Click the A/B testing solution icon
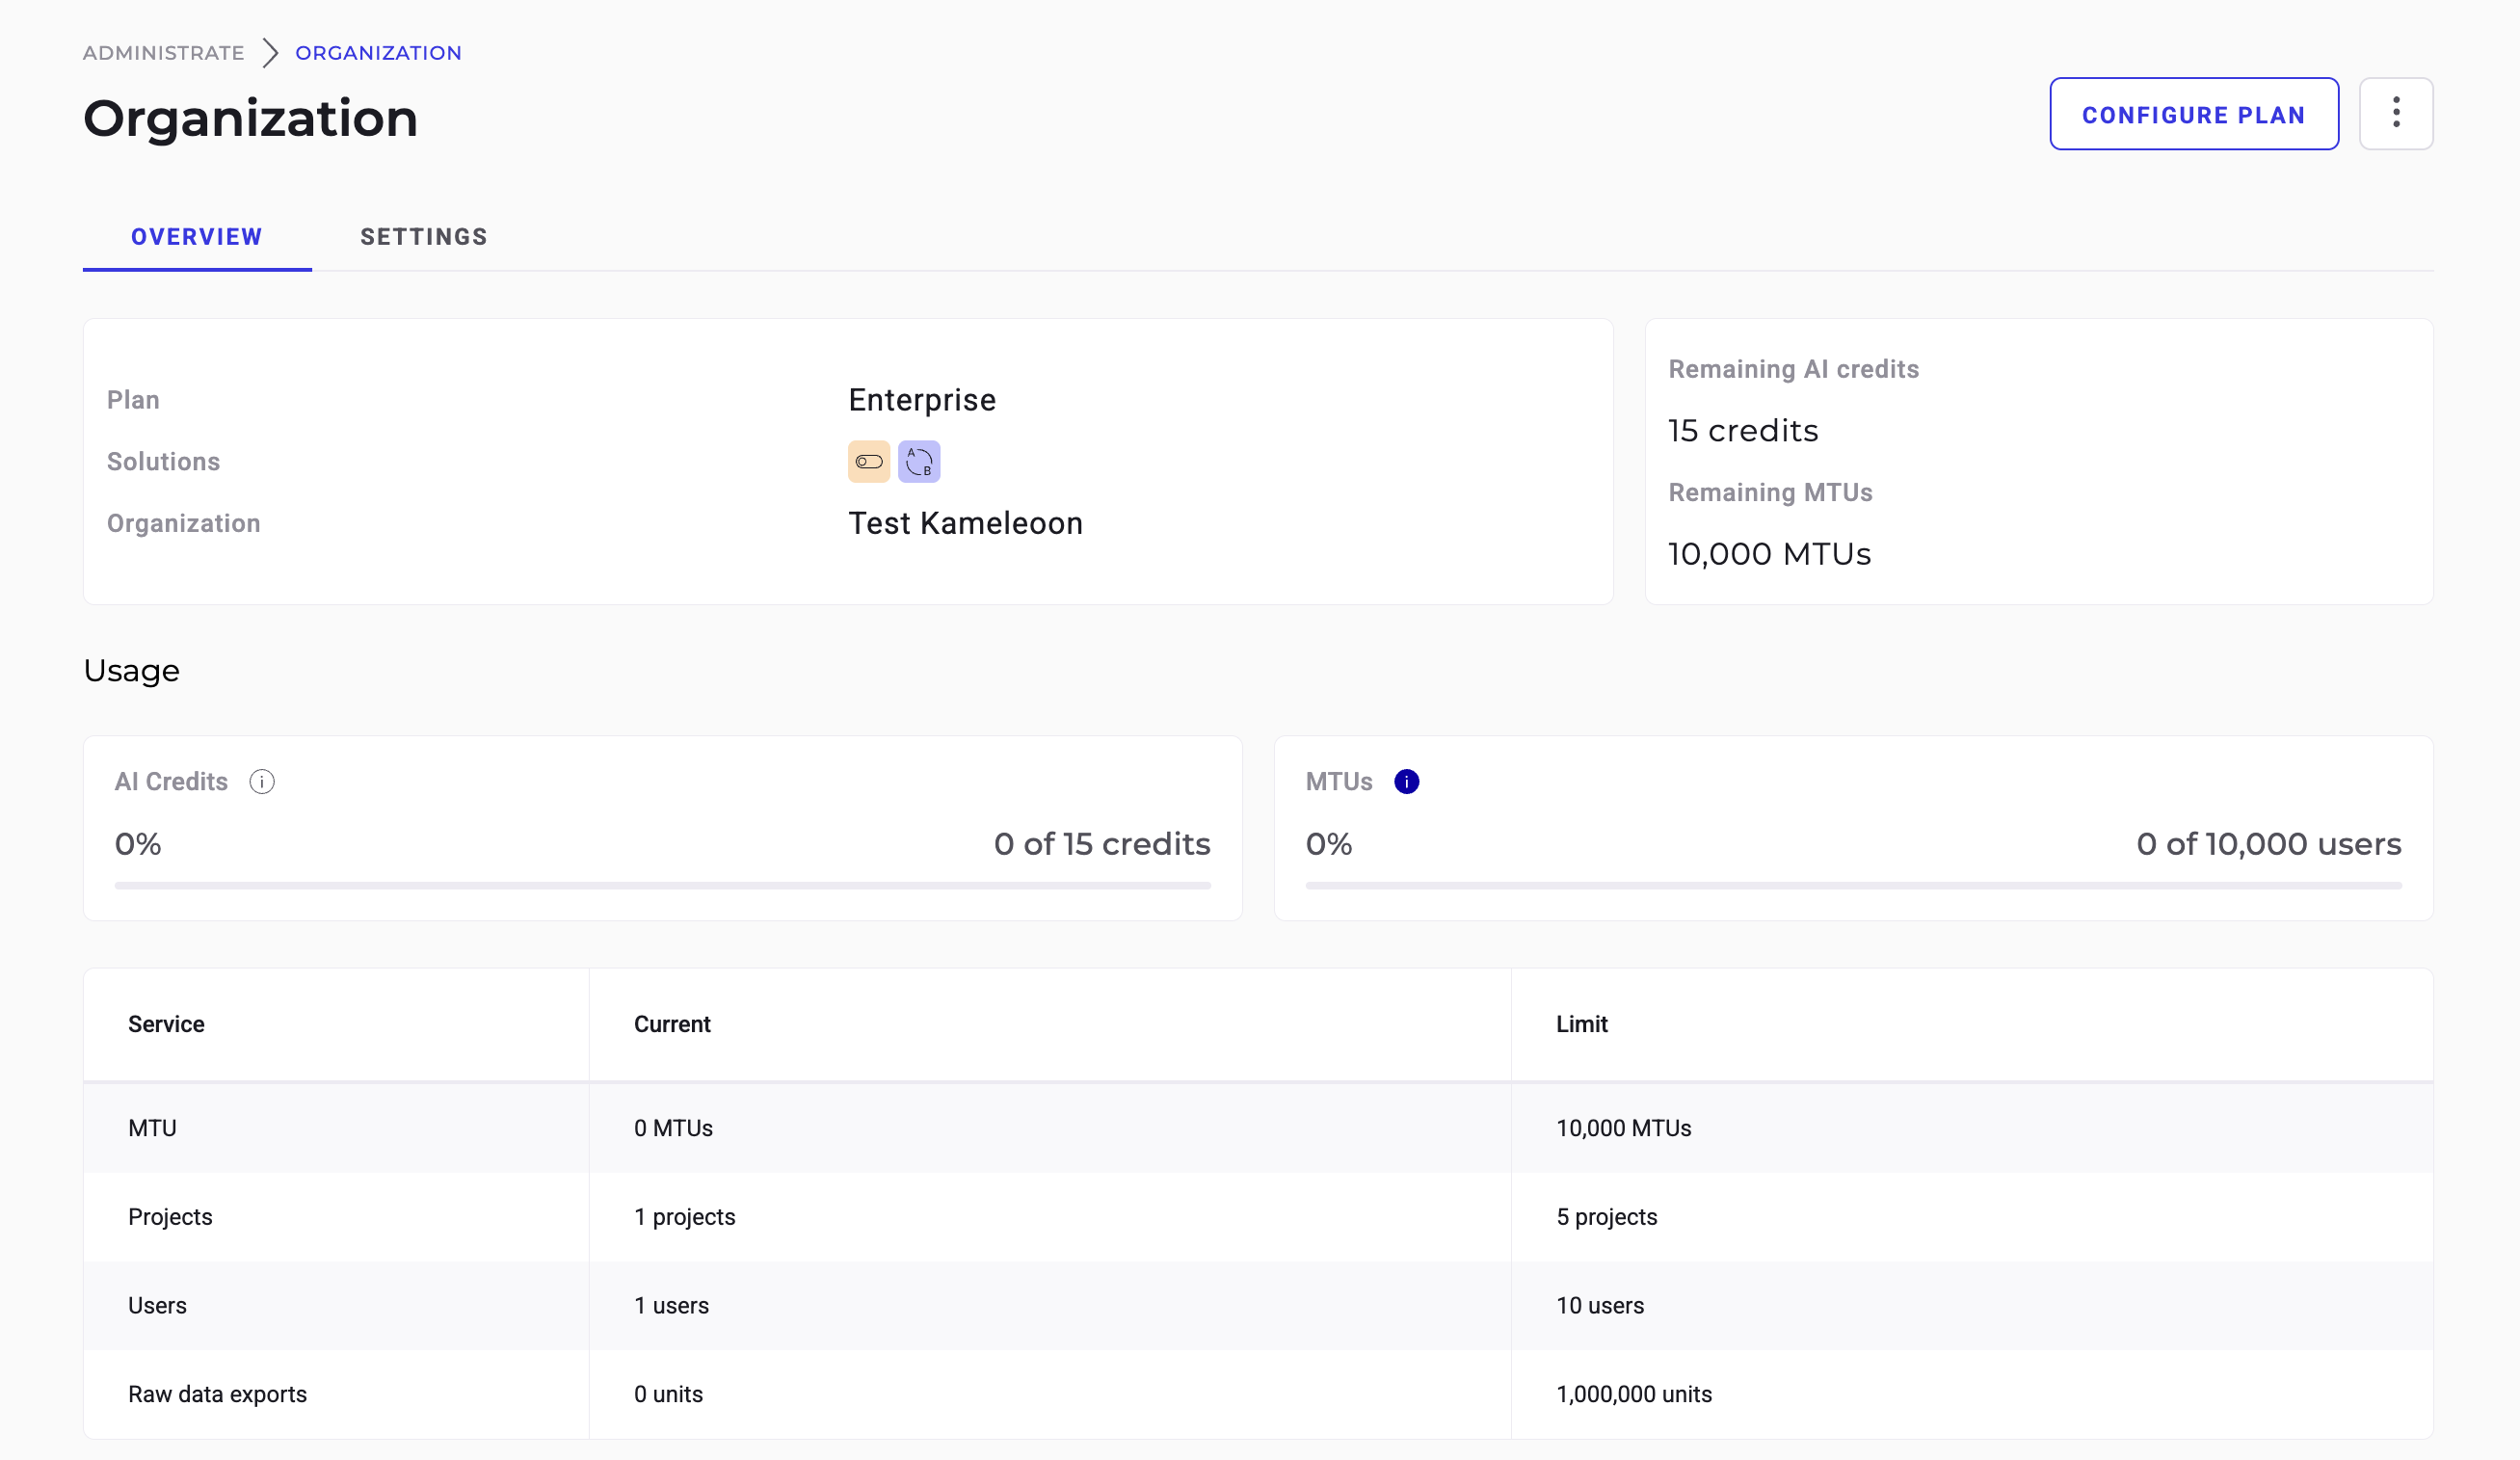This screenshot has width=2520, height=1460. 918,462
